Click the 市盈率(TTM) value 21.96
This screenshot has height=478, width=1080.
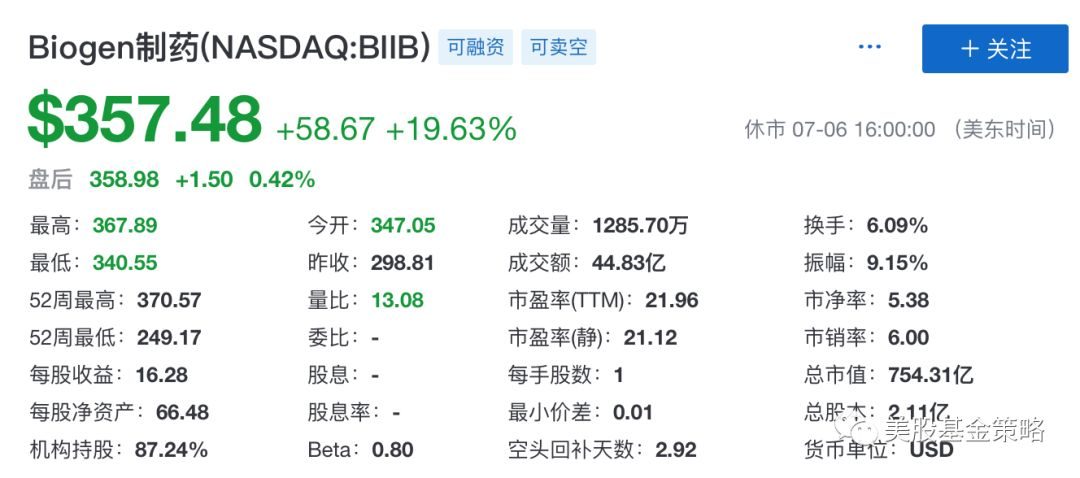tap(673, 300)
